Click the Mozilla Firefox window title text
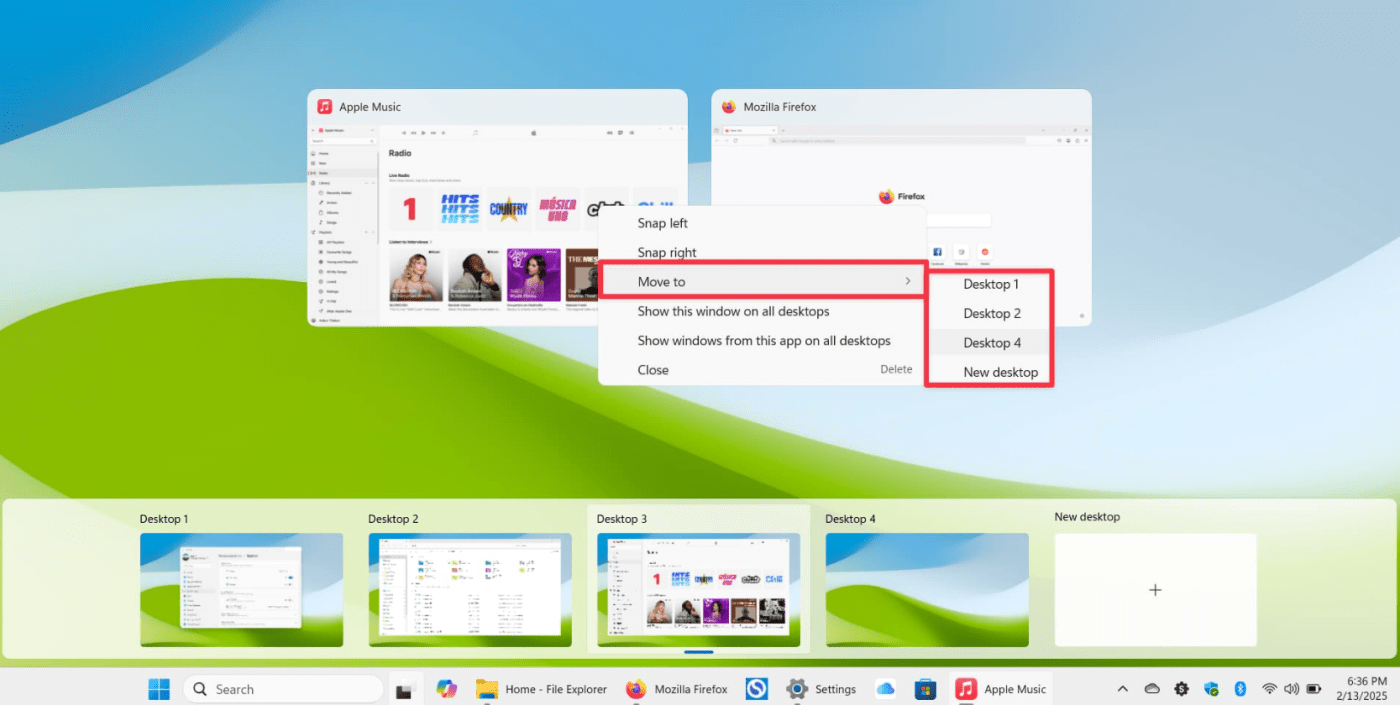Viewport: 1400px width, 705px height. (780, 107)
